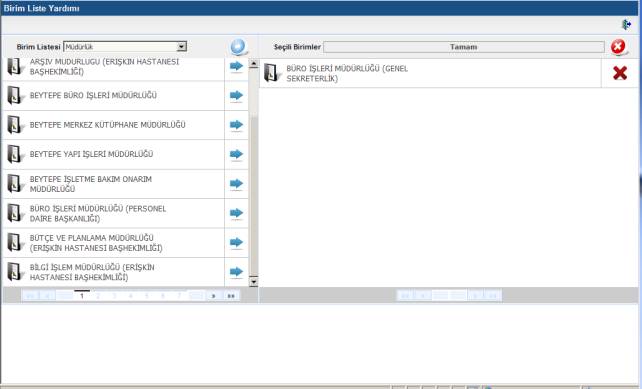Click the unit list scrollbar up arrow
Screen dimensions: 642x389
[x=253, y=63]
